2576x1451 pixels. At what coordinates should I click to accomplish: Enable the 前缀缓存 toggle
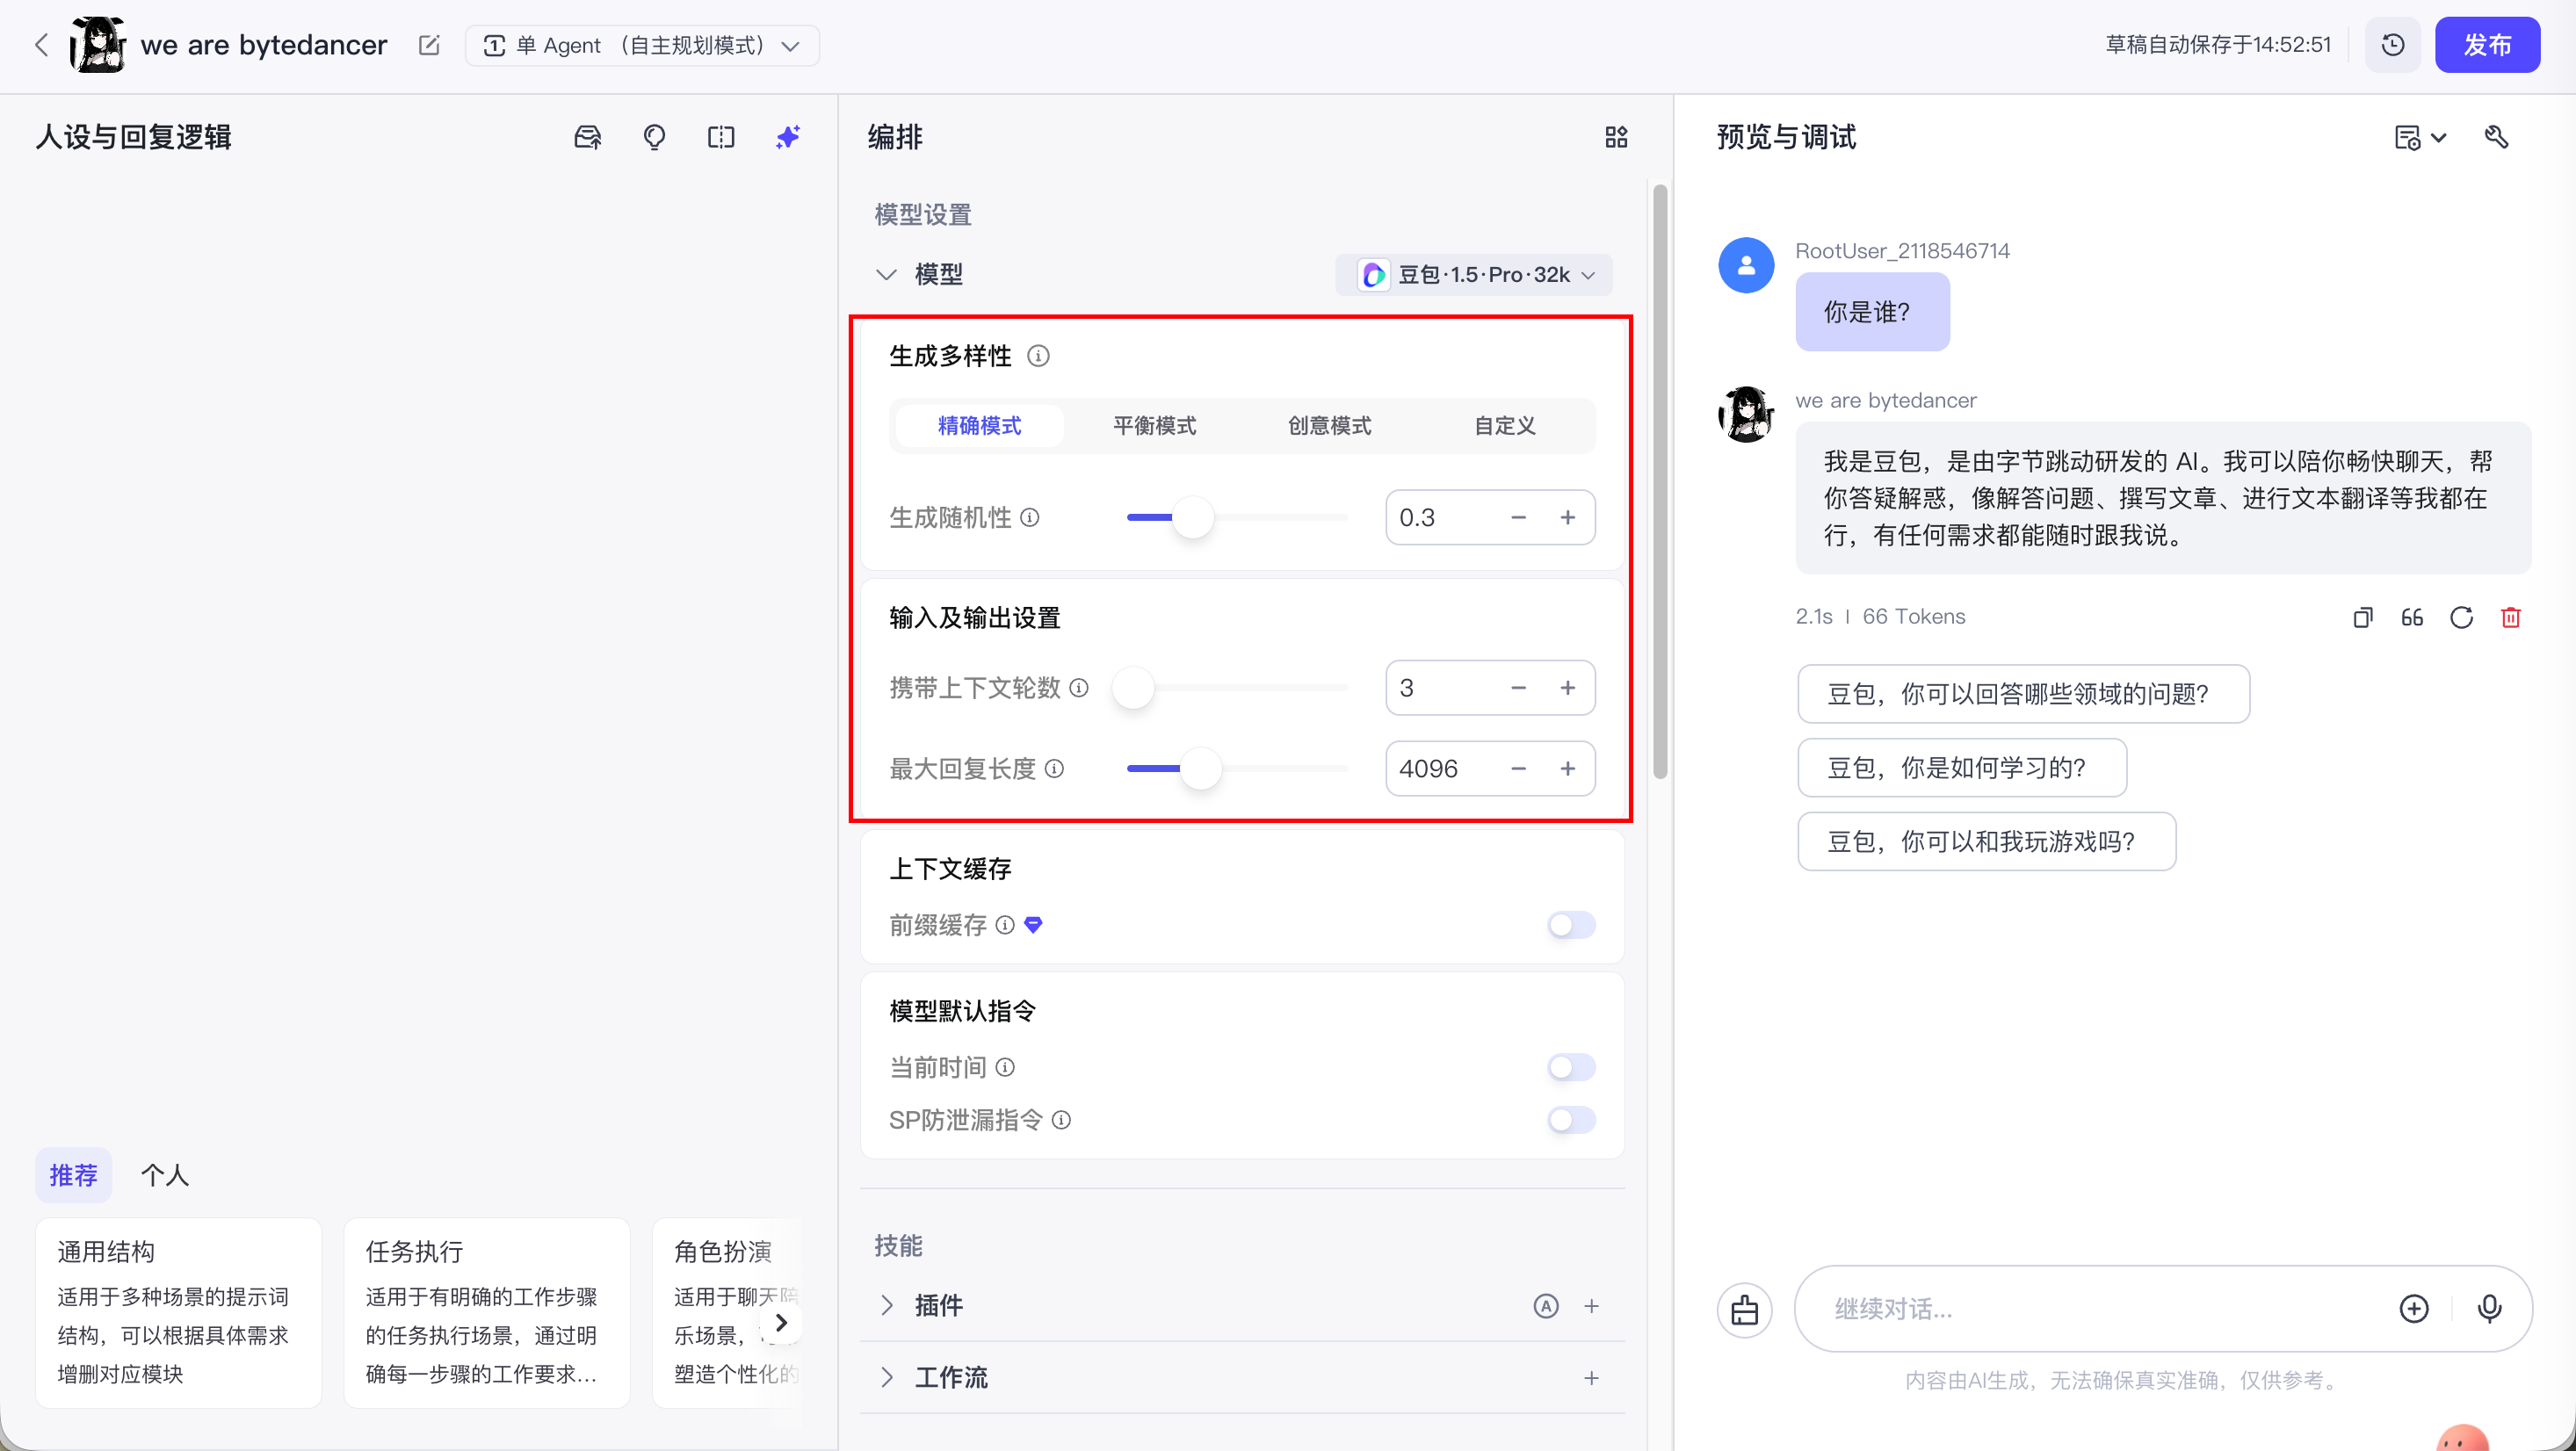click(x=1570, y=925)
